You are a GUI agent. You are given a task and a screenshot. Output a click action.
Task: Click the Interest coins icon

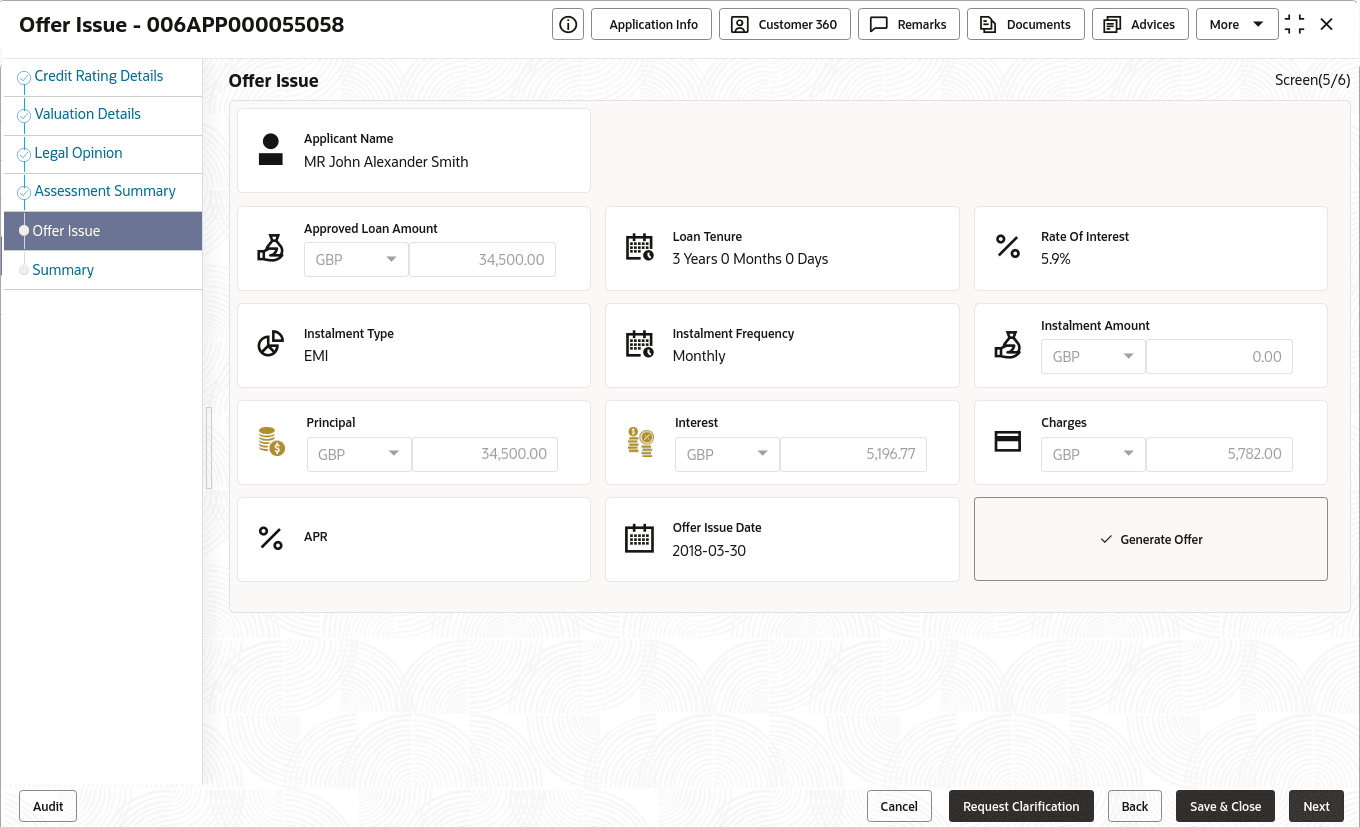(x=640, y=442)
